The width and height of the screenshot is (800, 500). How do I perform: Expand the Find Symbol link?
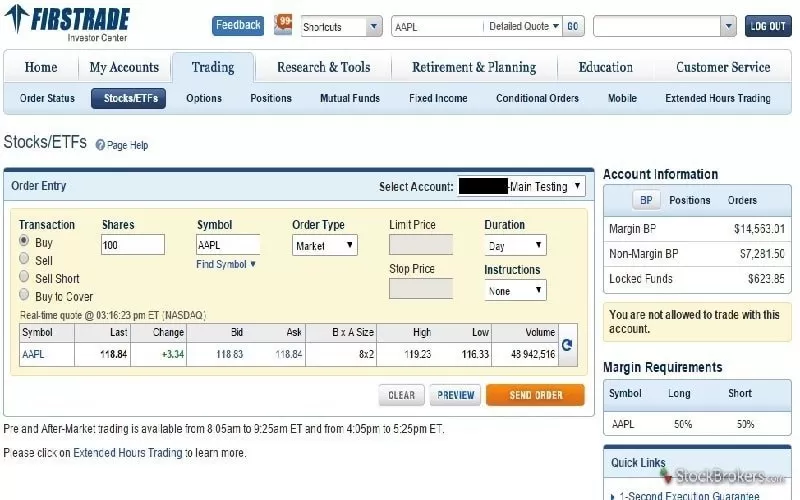pyautogui.click(x=226, y=264)
